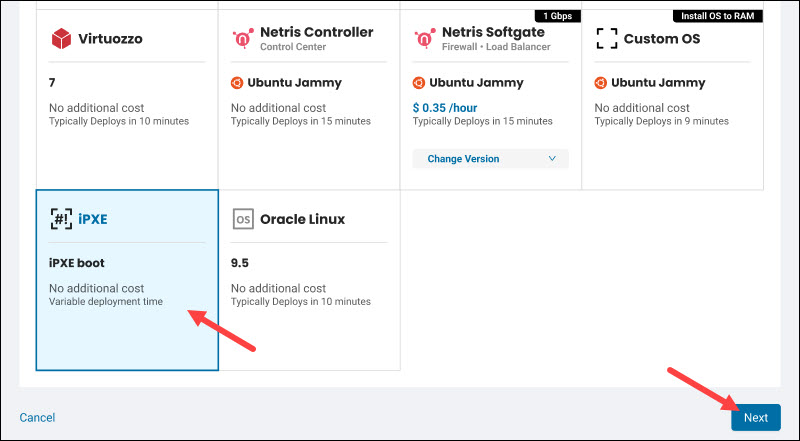Click Virtuozzo version 7
Screen dimensions: 800x441
pos(52,83)
